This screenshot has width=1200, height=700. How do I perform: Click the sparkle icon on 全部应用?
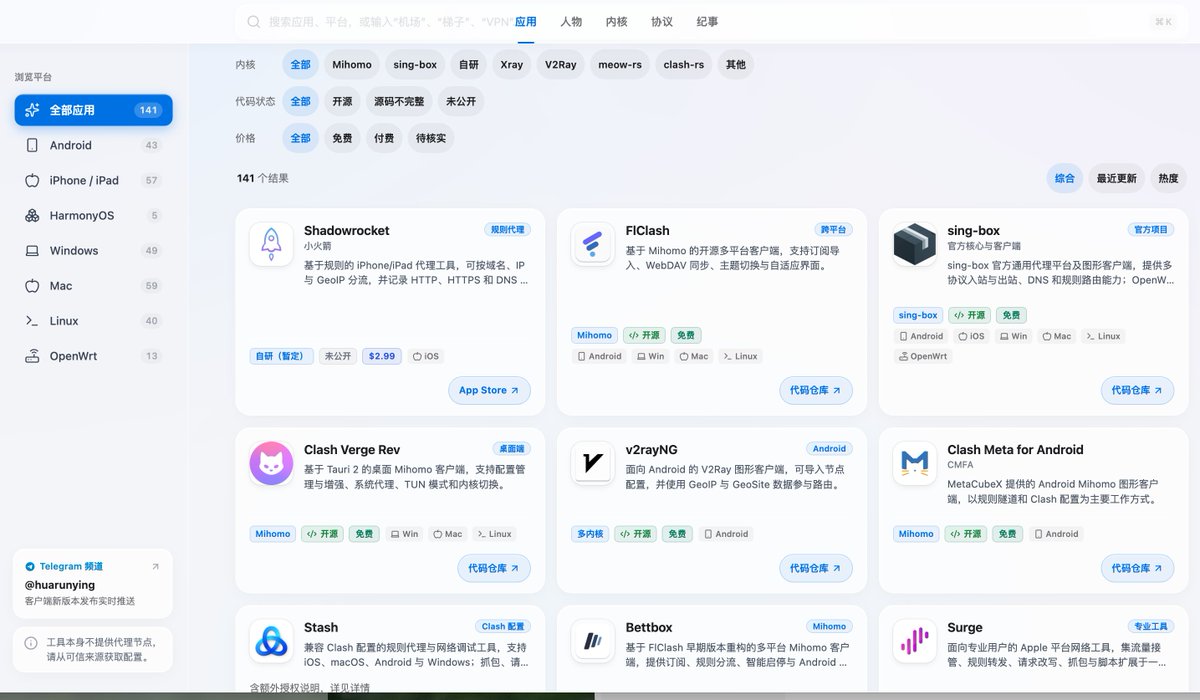tap(32, 110)
